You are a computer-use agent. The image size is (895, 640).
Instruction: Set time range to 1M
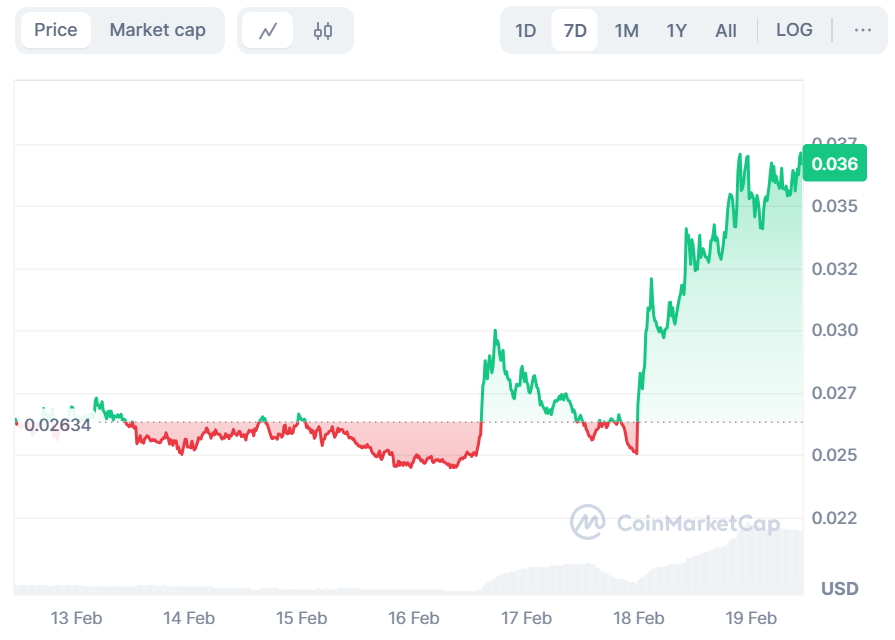[x=626, y=31]
